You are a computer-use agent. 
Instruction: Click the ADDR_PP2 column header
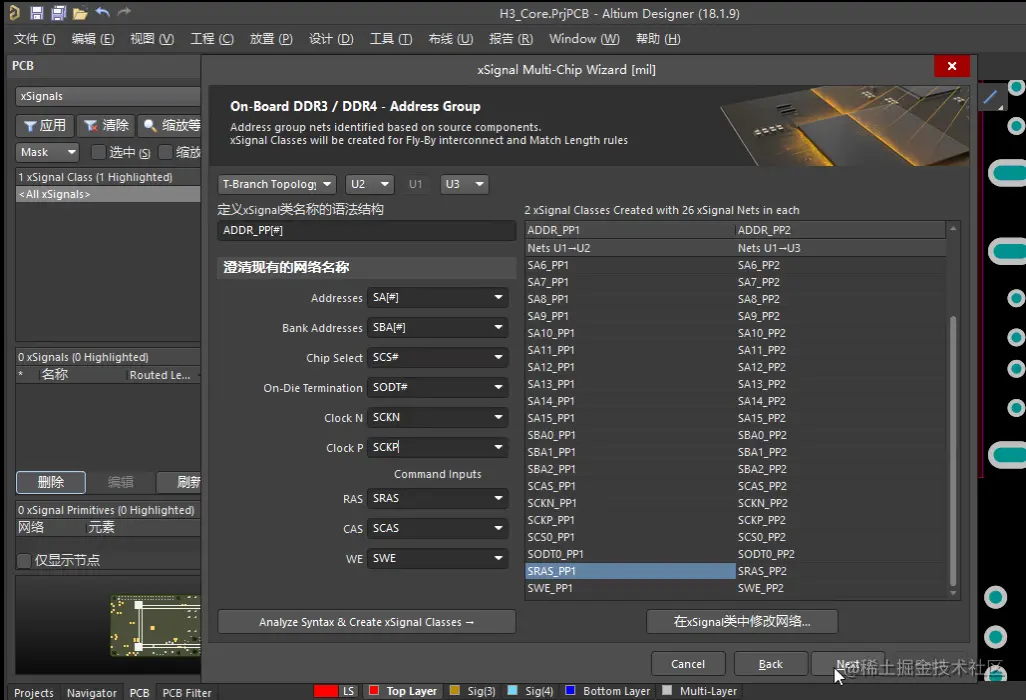coord(841,230)
